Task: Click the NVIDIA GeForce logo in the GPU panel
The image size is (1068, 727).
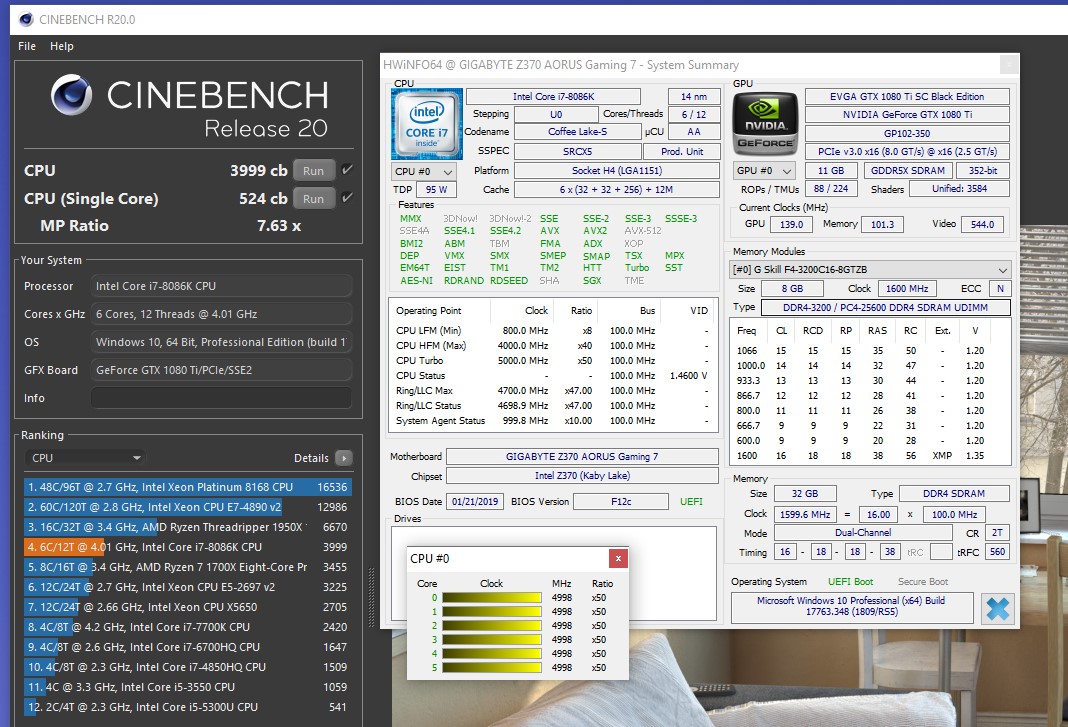Action: click(765, 123)
